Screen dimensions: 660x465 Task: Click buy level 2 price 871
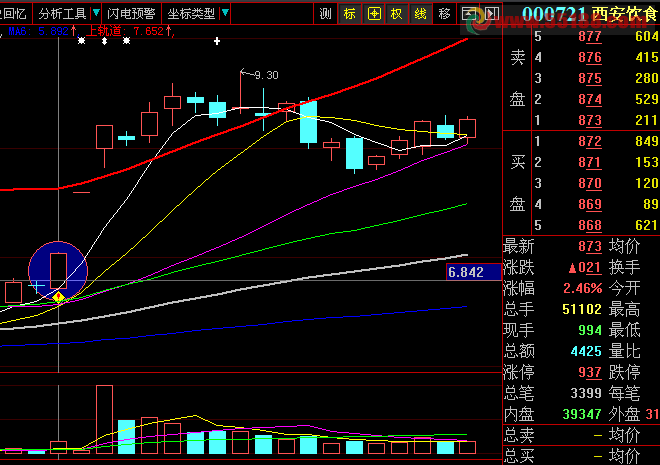pyautogui.click(x=590, y=162)
